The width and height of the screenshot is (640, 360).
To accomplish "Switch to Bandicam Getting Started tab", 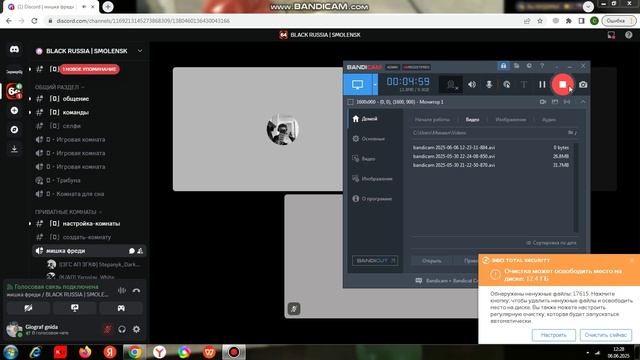I will [432, 120].
